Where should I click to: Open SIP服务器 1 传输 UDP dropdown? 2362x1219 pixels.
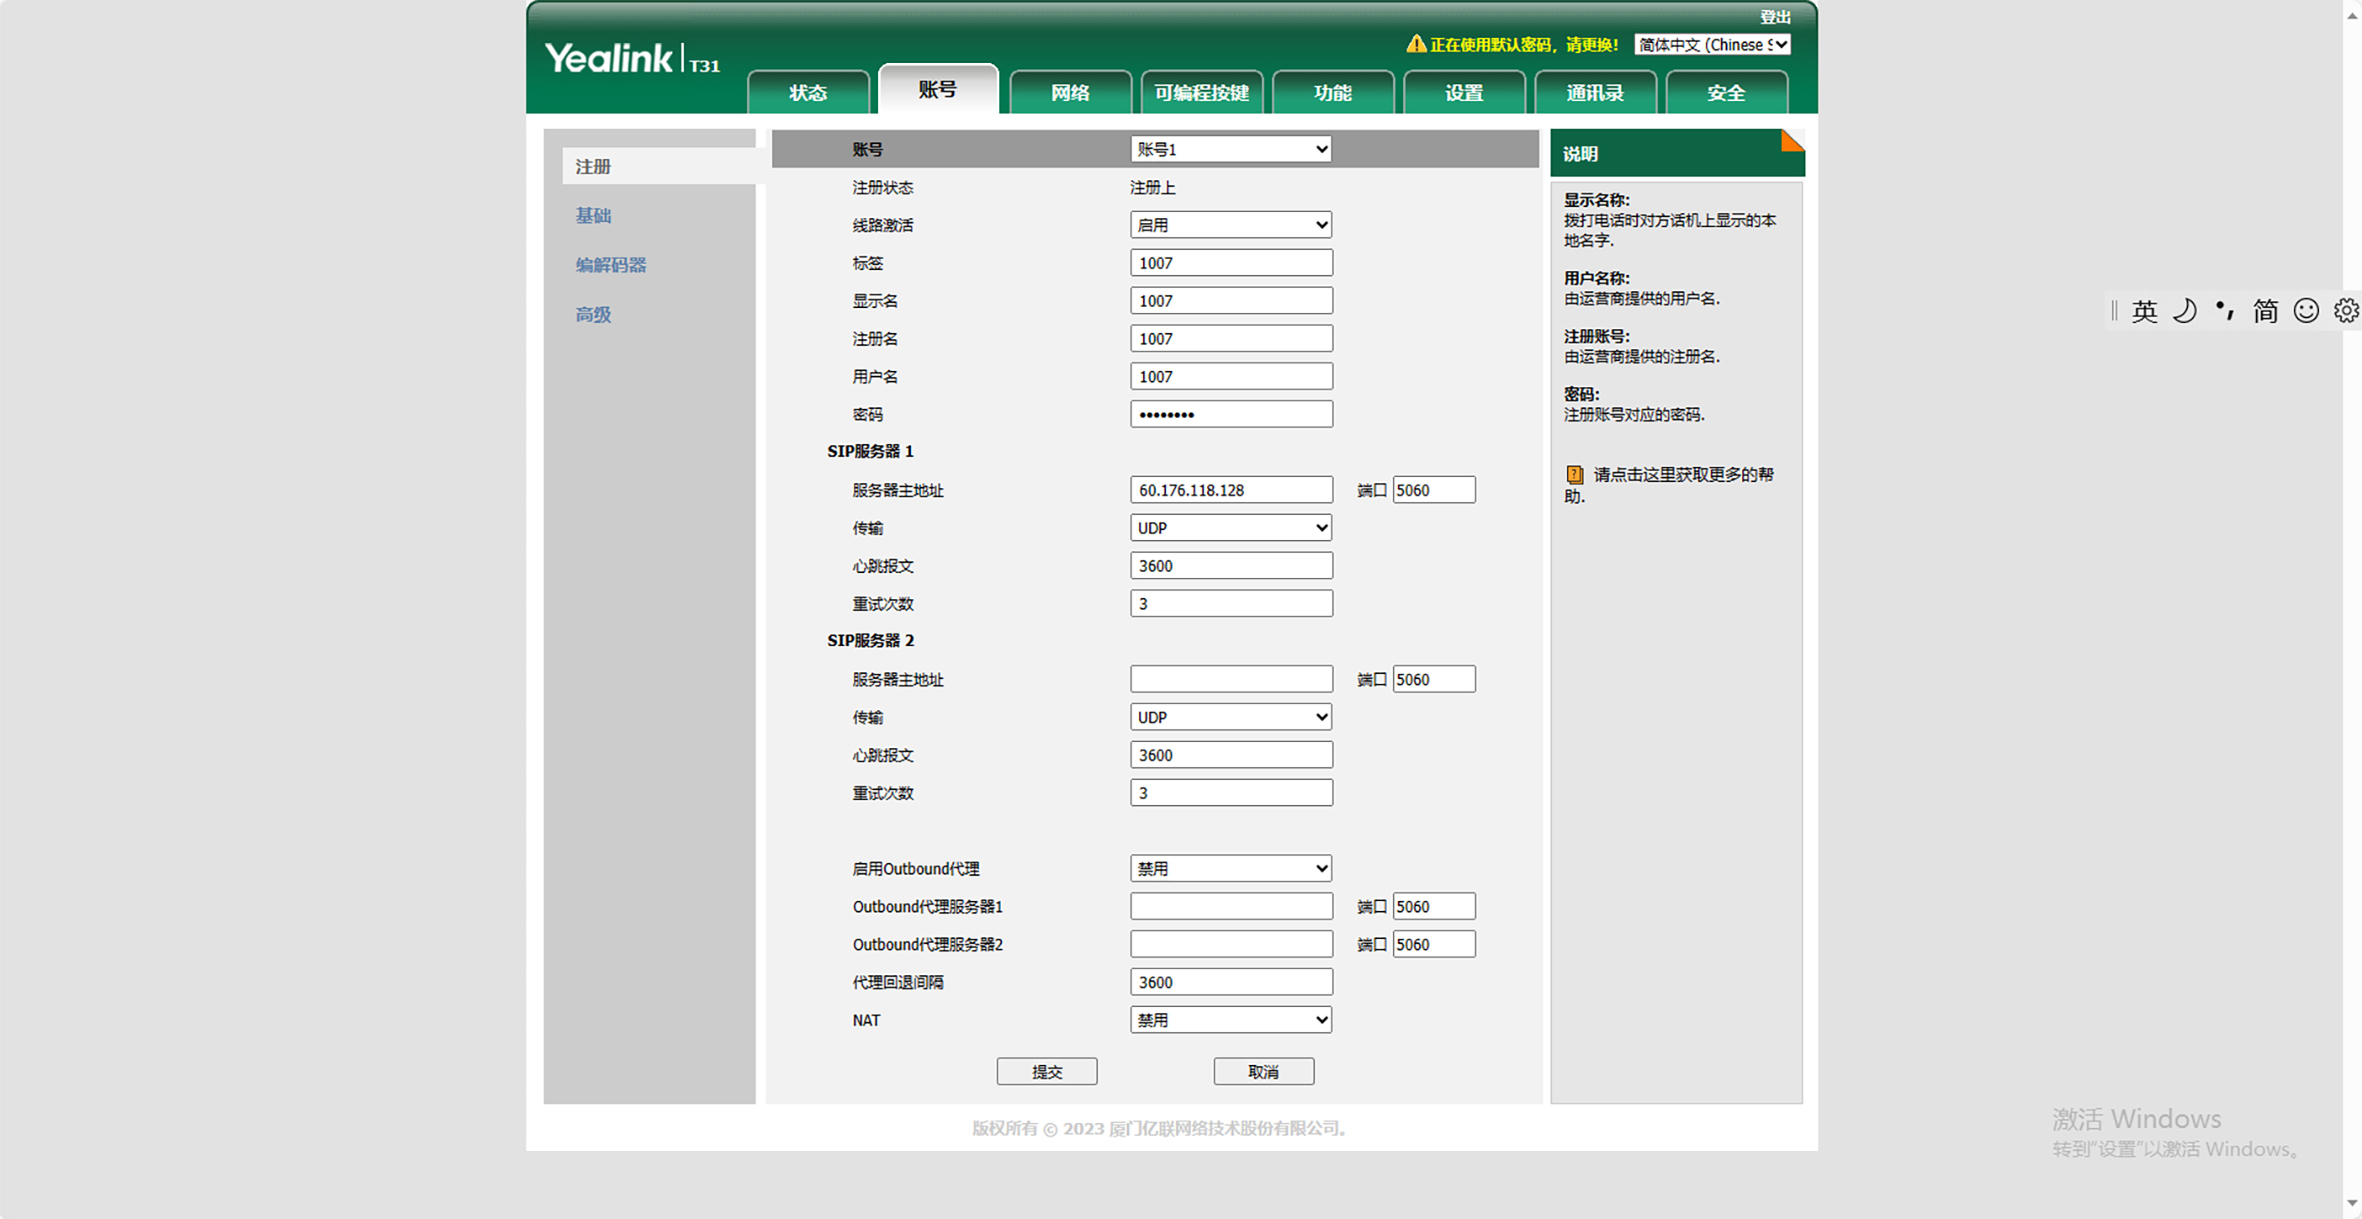(x=1231, y=528)
